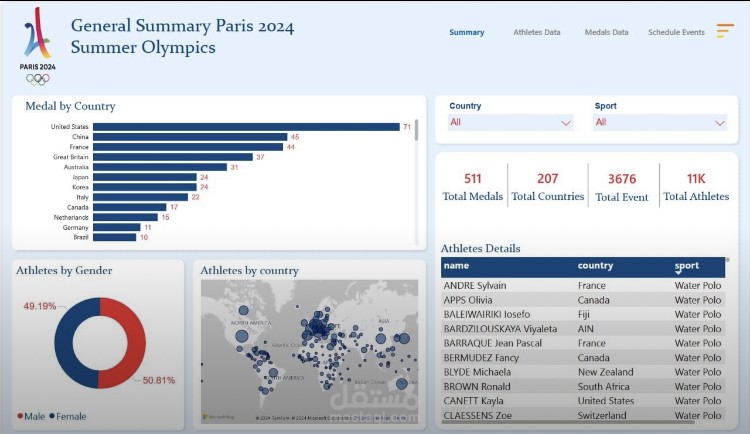Sort table by sport column header
This screenshot has height=434, width=750.
[x=687, y=266]
